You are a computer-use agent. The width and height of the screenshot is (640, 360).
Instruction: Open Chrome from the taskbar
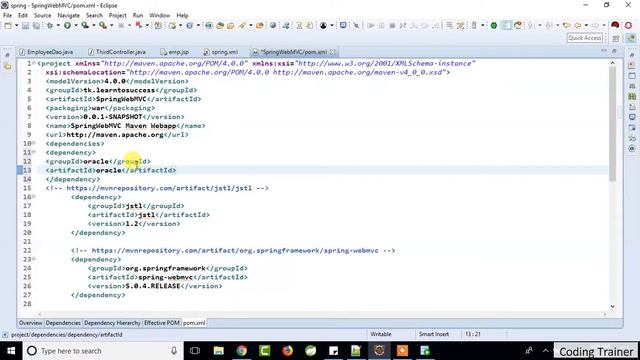click(x=242, y=351)
